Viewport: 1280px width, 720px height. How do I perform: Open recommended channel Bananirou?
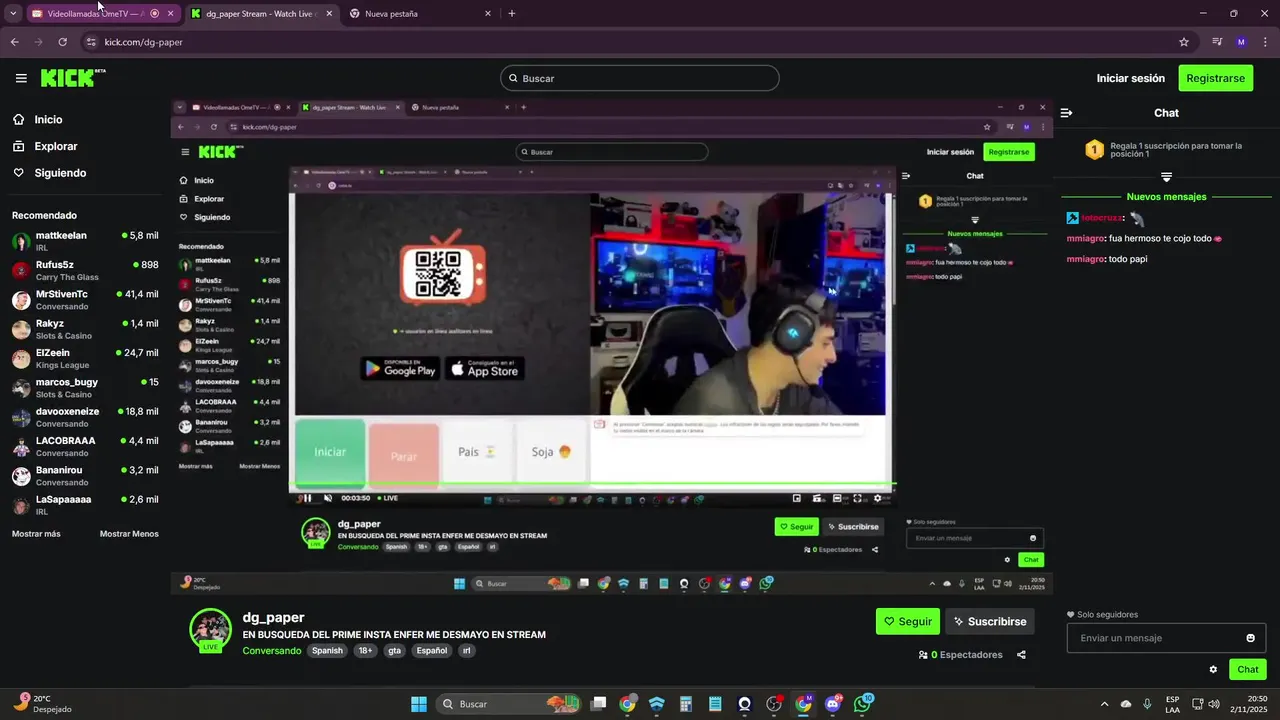(85, 475)
